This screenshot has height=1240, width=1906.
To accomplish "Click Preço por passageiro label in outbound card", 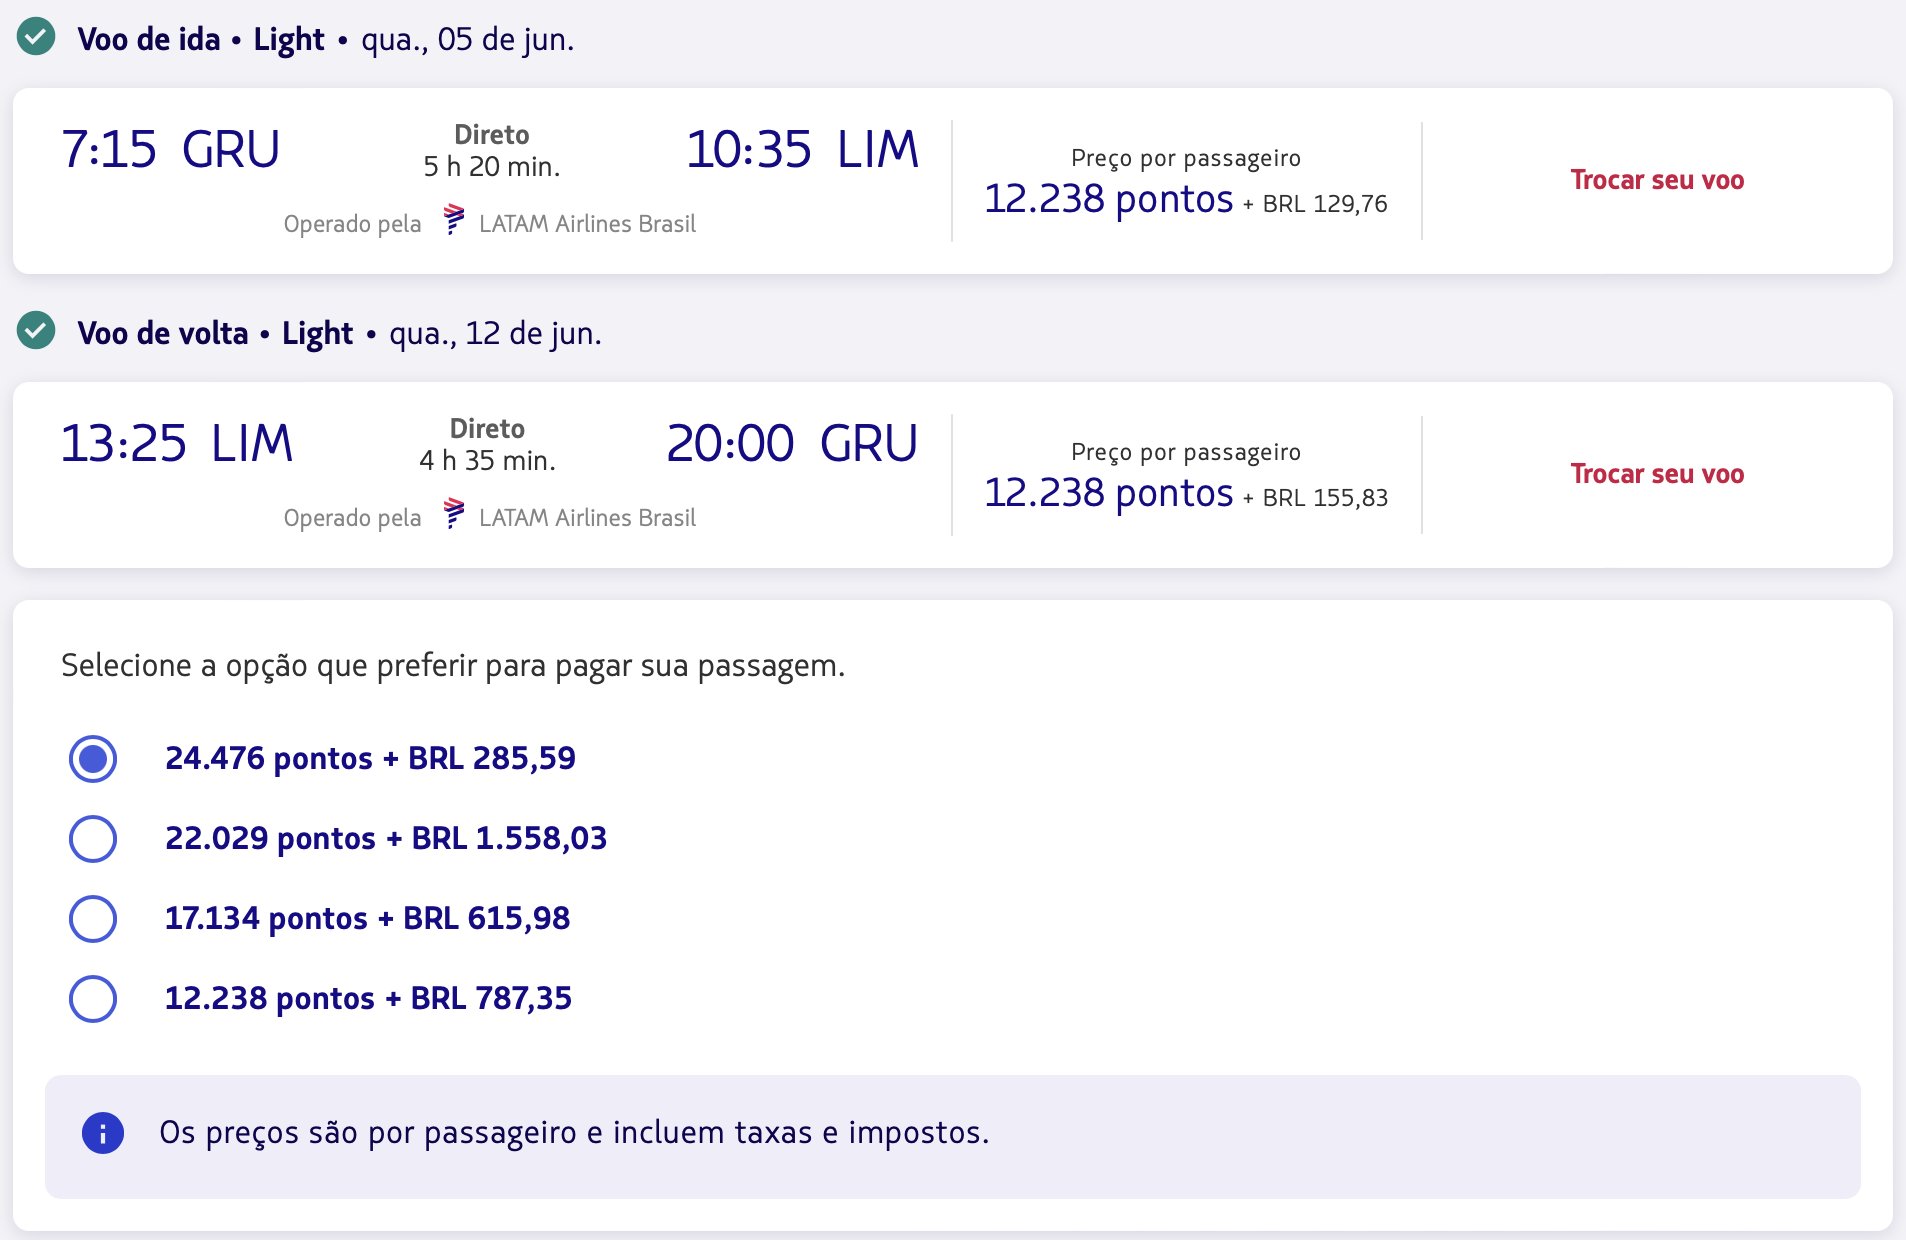I will (x=1186, y=158).
